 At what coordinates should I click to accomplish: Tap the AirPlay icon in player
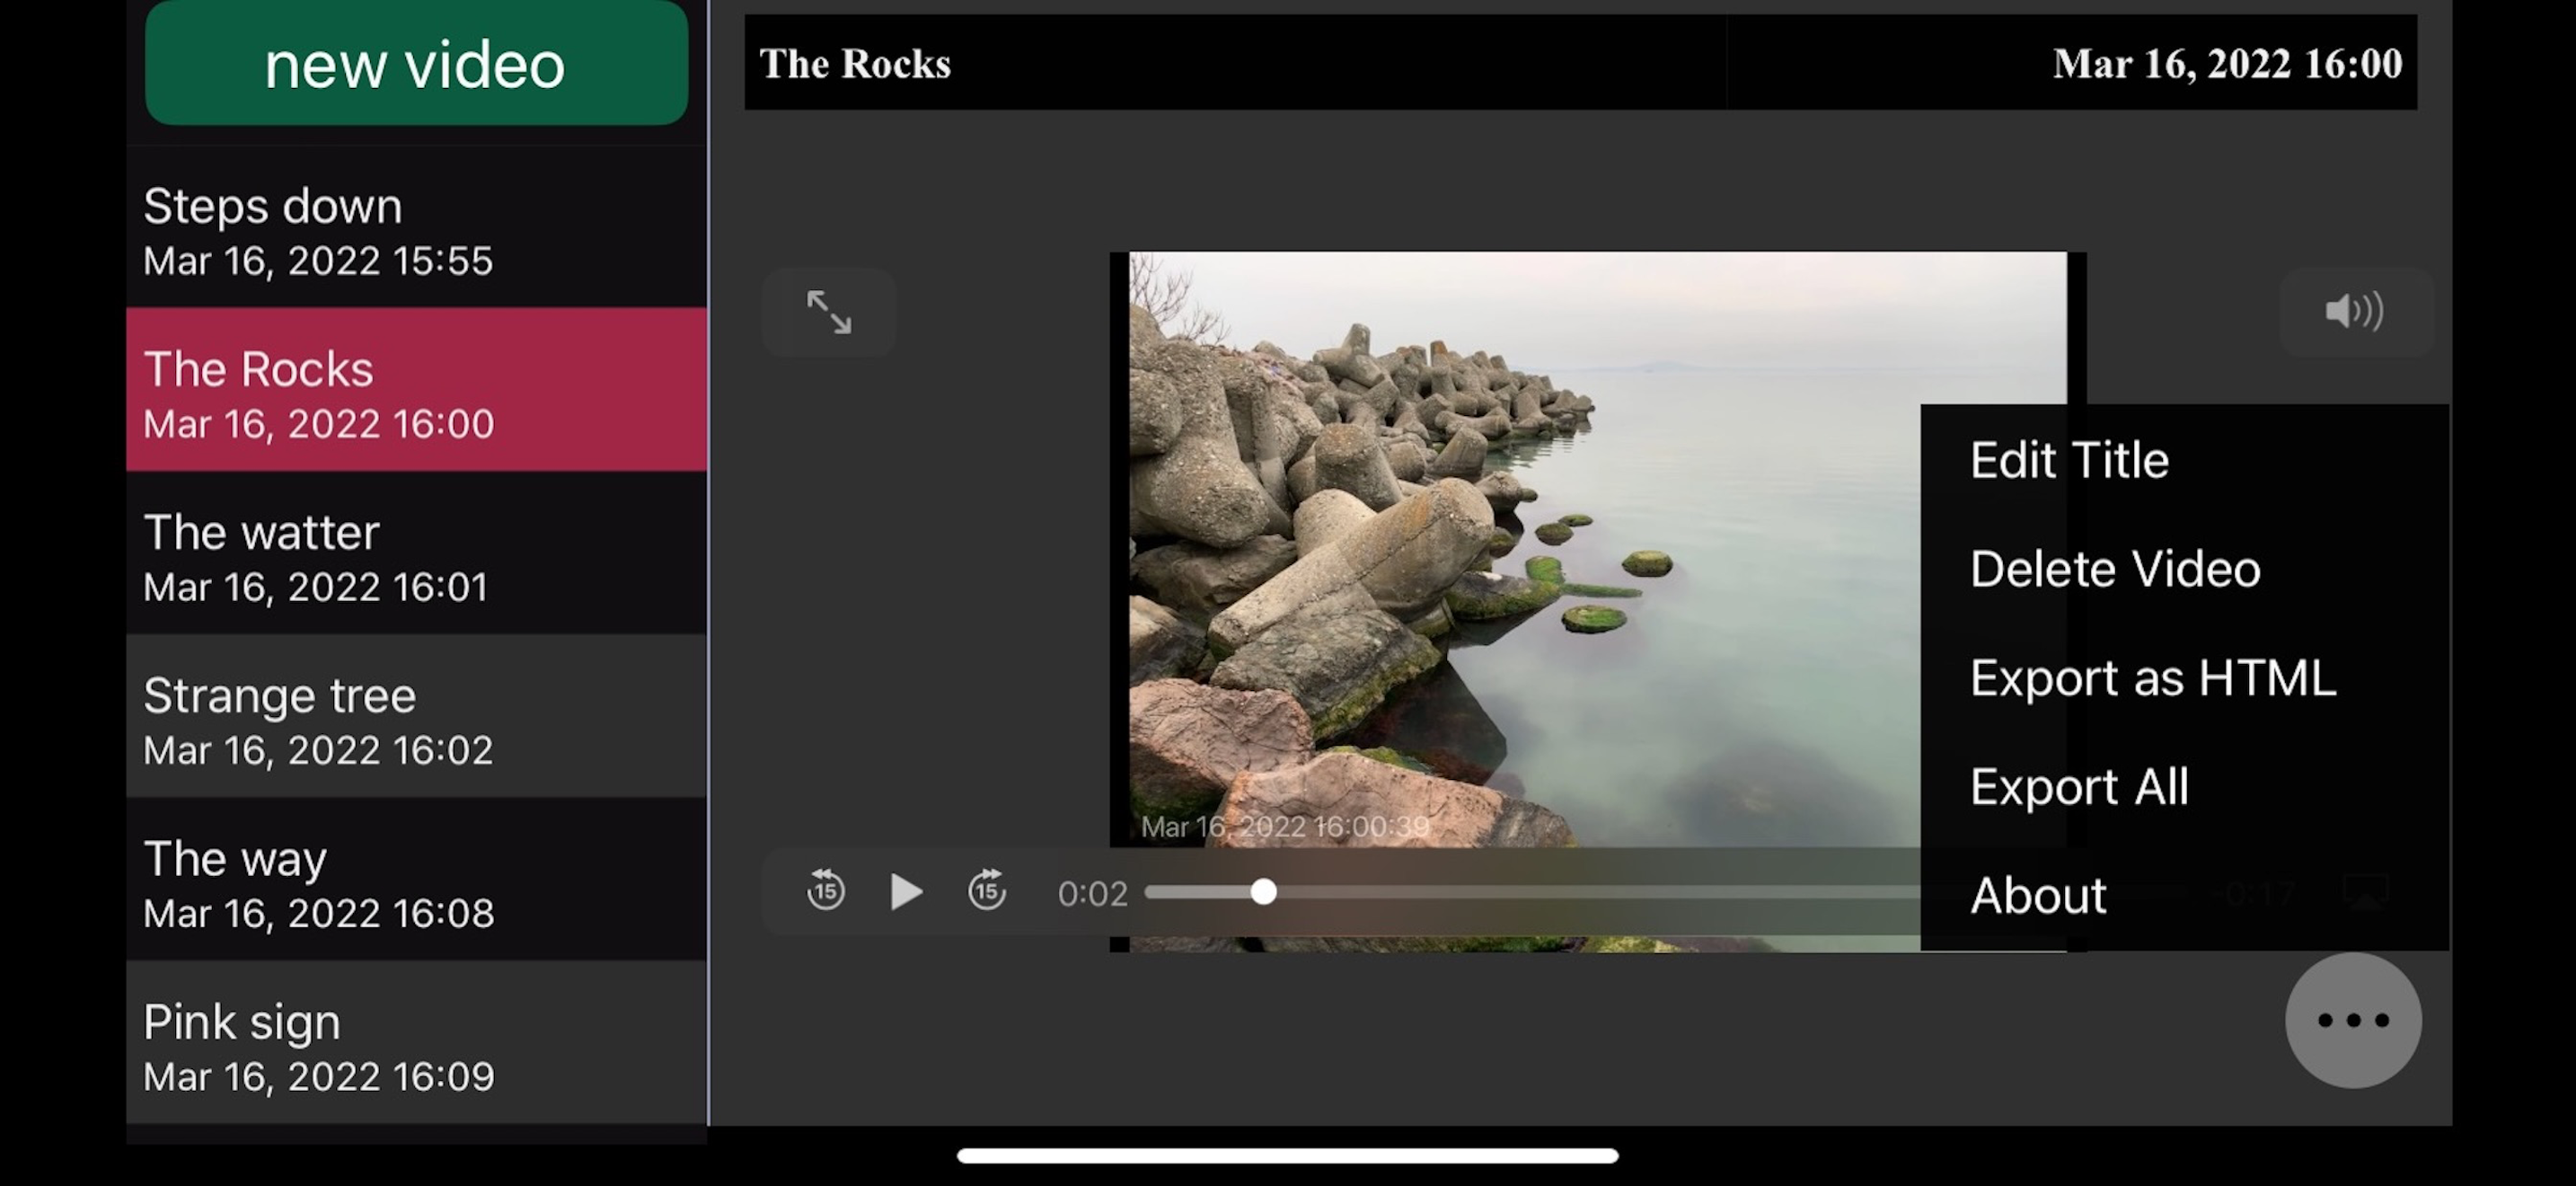pos(2364,890)
